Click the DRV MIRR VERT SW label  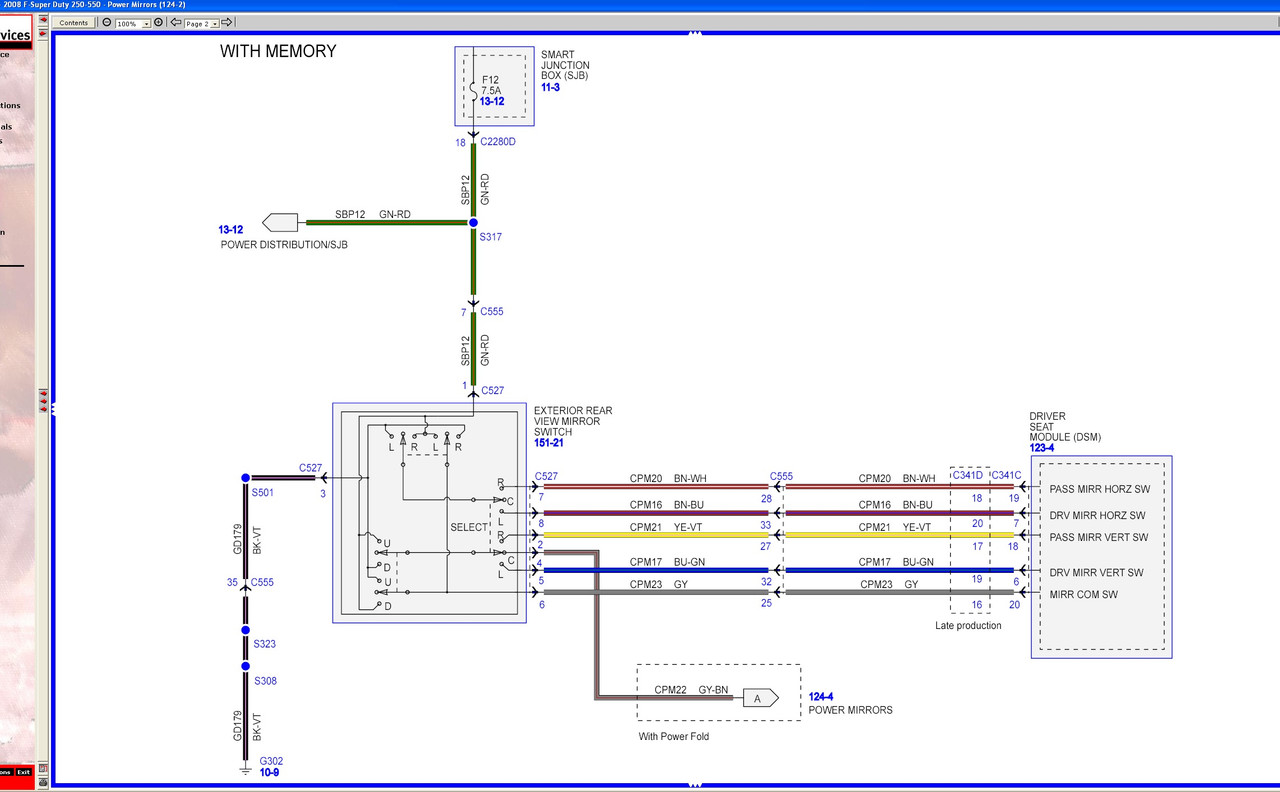click(1097, 573)
